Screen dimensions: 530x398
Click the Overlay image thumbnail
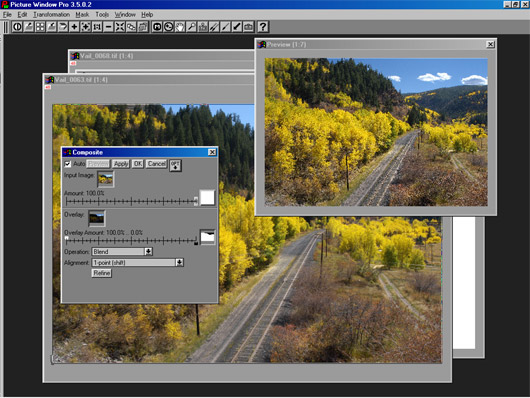tap(96, 218)
